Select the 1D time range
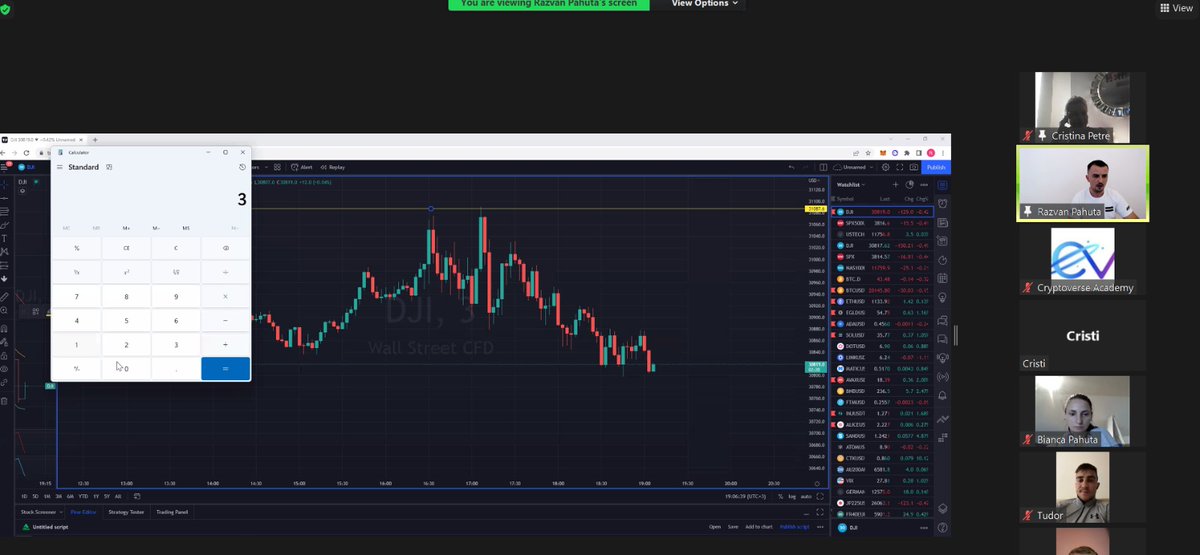 click(x=25, y=496)
